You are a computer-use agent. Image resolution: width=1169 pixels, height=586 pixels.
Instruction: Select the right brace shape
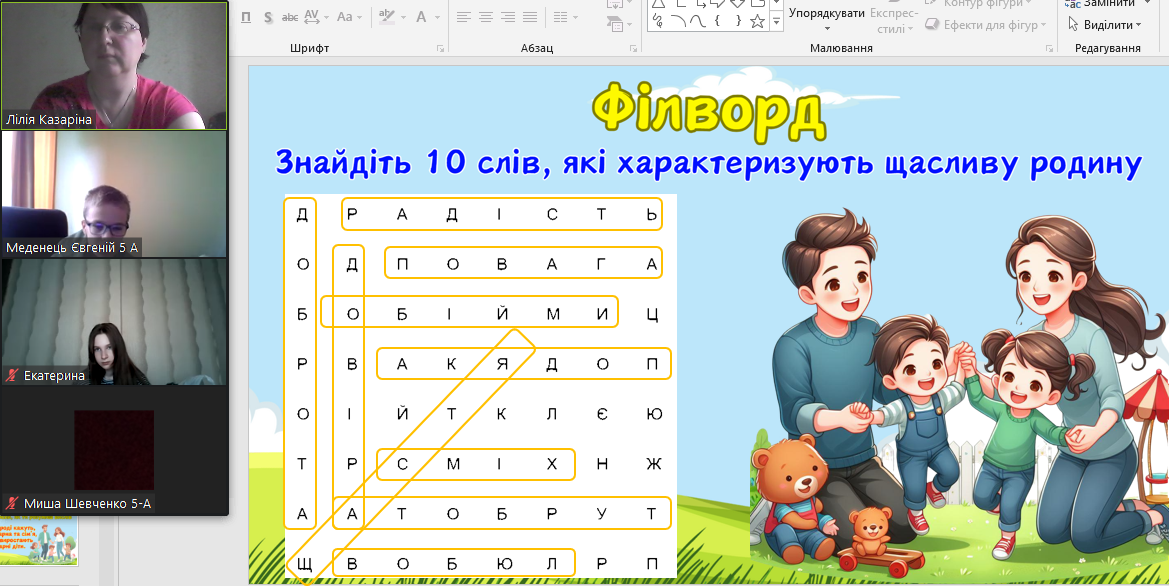click(737, 22)
